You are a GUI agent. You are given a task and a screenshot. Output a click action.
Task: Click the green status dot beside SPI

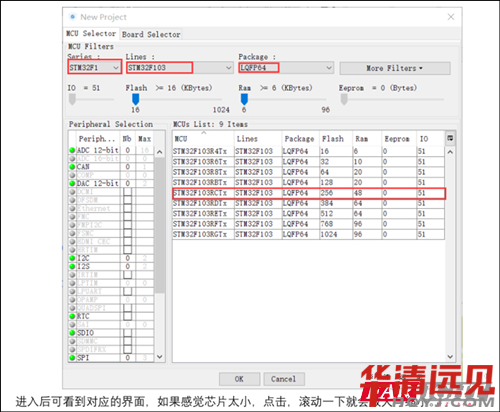72,358
